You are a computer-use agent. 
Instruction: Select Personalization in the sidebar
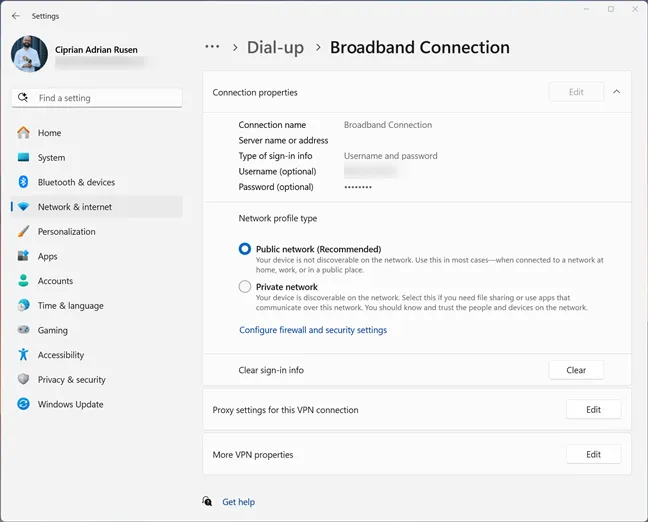tap(97, 231)
